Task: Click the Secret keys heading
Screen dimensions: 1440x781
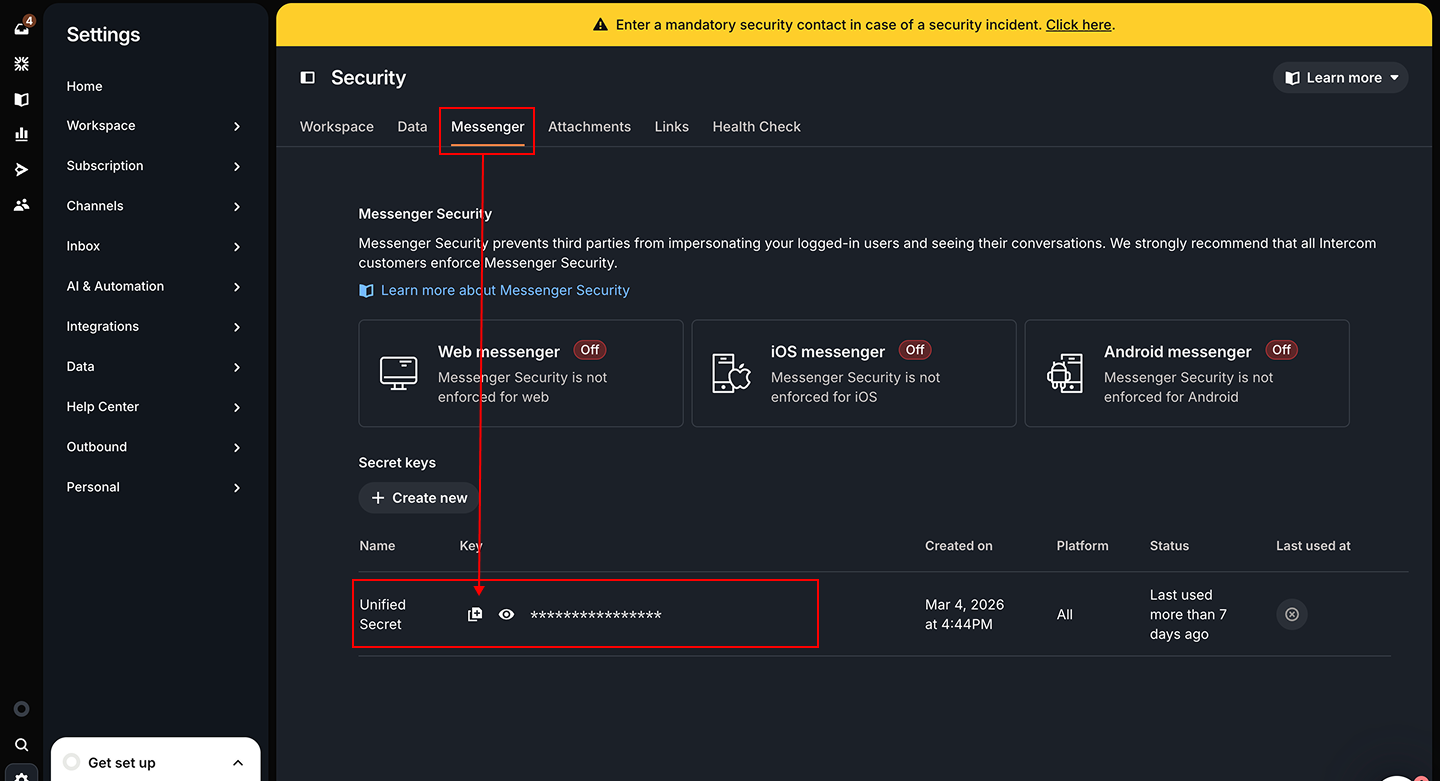Action: point(397,463)
